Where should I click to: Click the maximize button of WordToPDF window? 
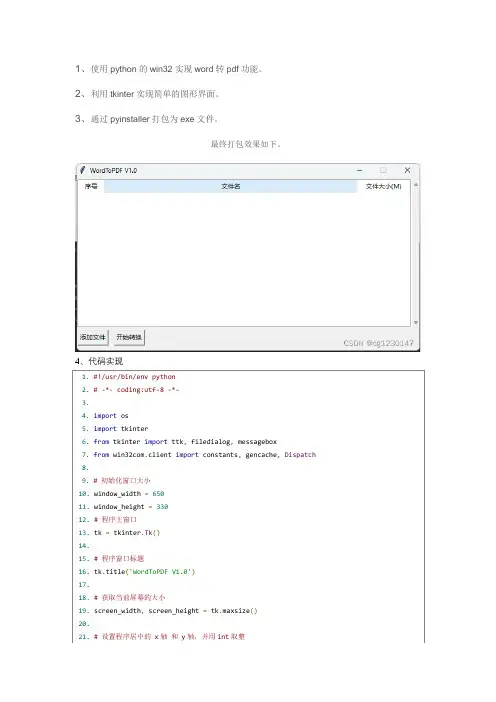[383, 170]
